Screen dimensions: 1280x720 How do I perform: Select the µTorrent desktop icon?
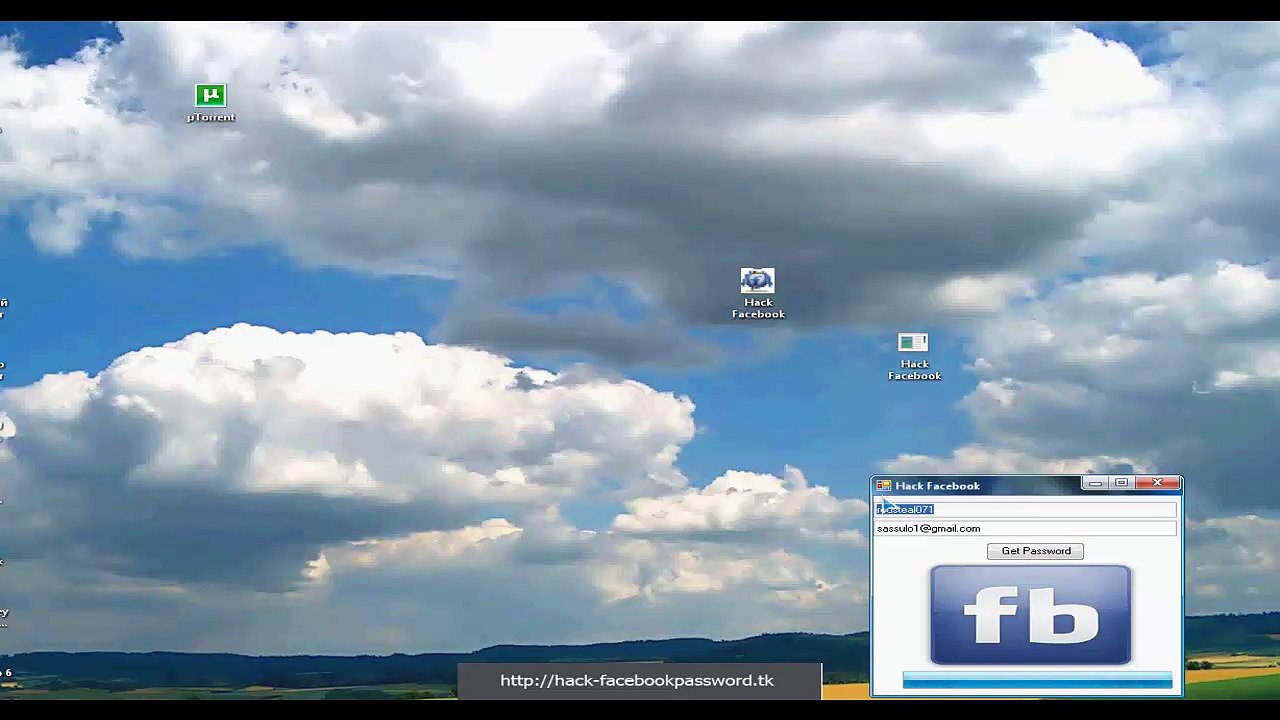(210, 103)
